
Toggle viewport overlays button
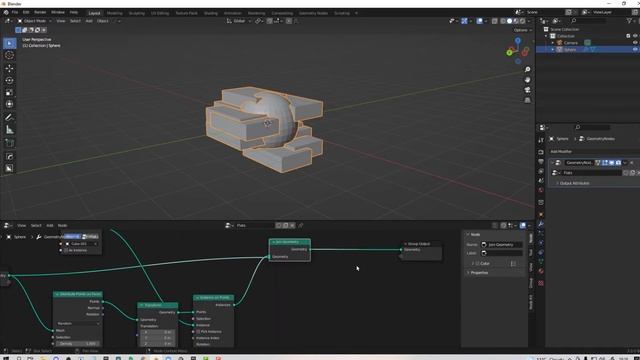(480, 21)
